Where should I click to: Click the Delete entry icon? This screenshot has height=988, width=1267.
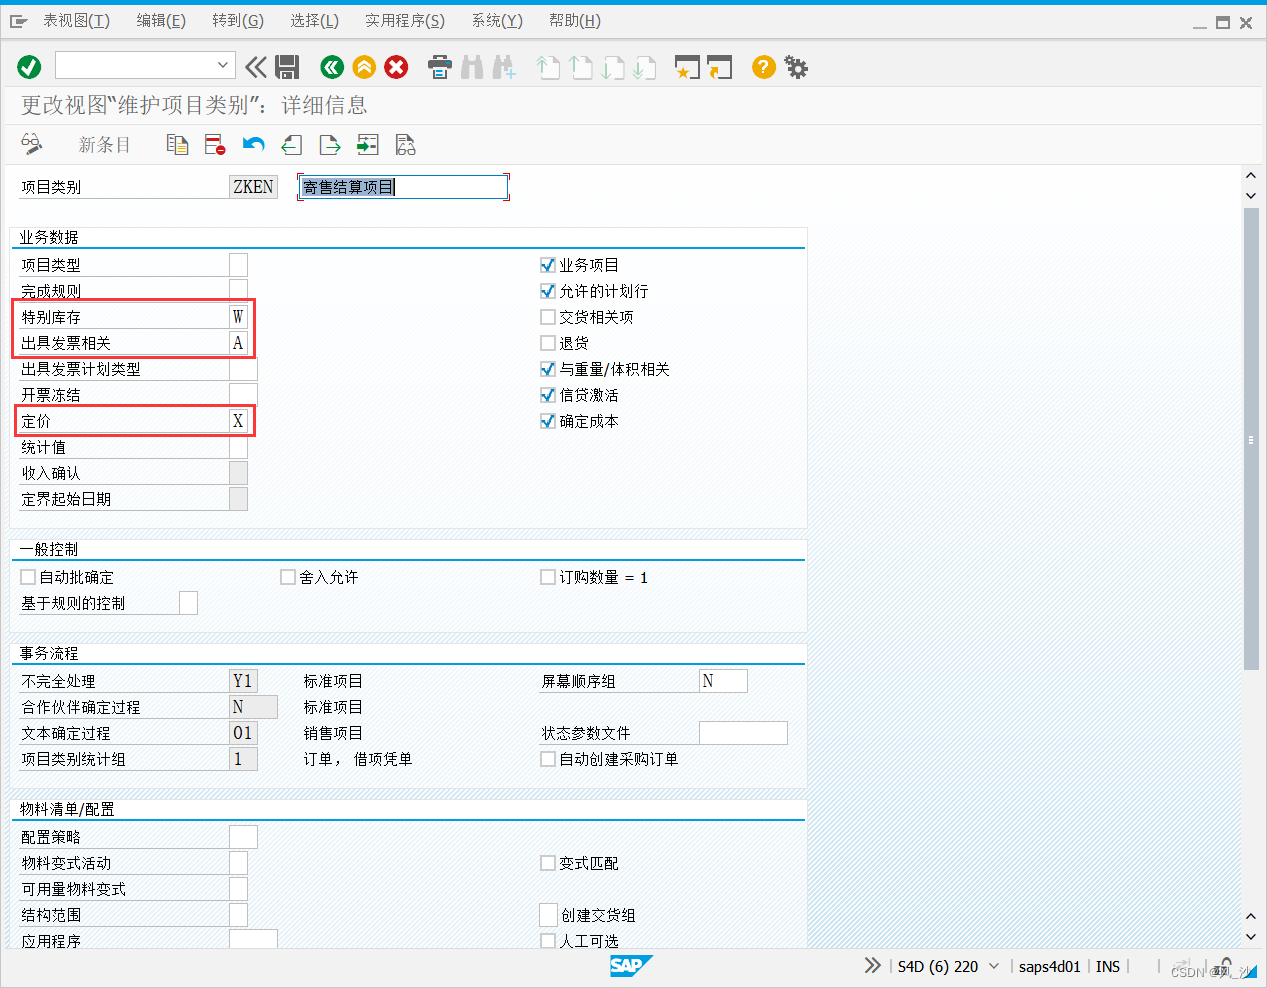point(214,144)
